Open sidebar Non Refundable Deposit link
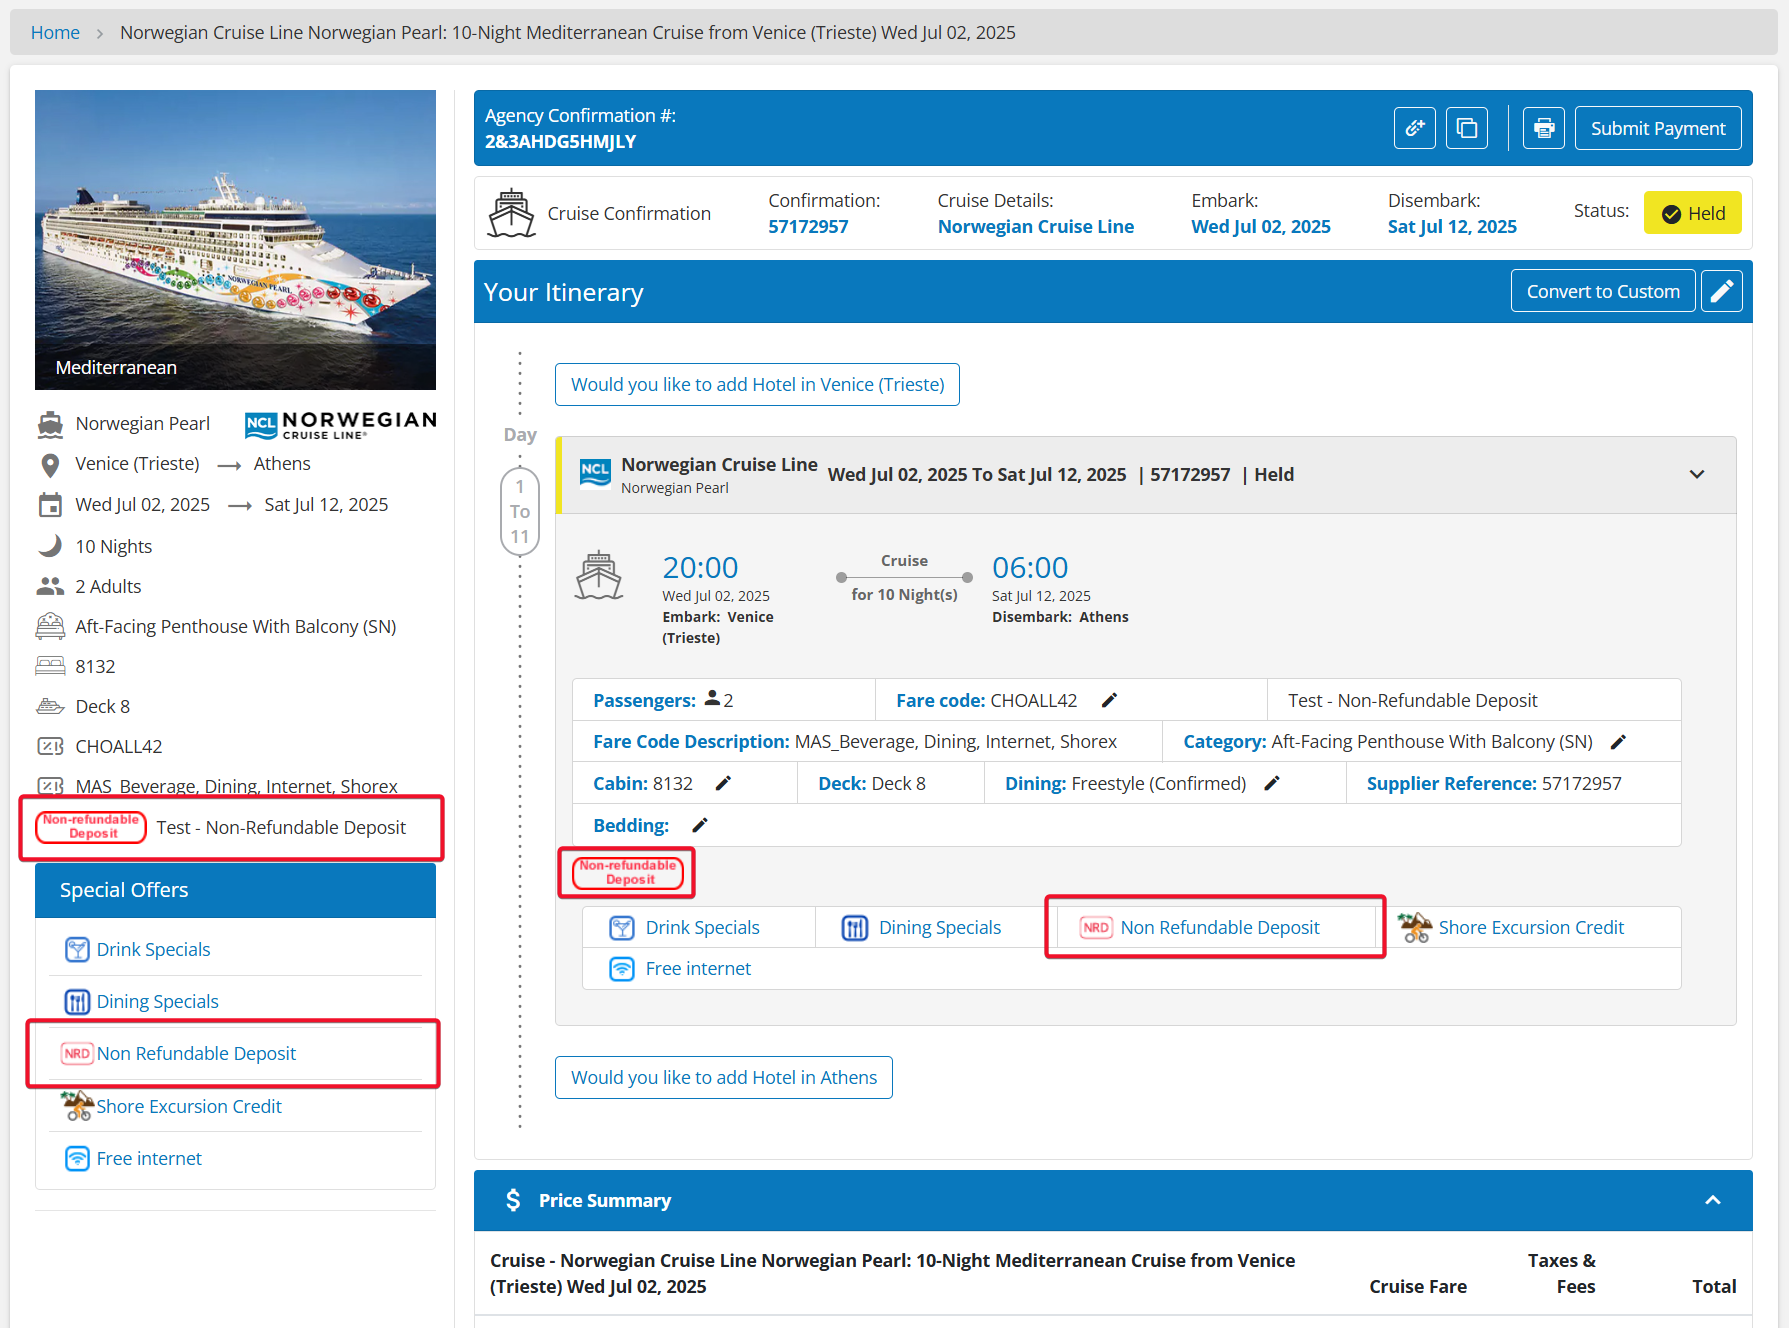Viewport: 1789px width, 1328px height. pos(196,1053)
